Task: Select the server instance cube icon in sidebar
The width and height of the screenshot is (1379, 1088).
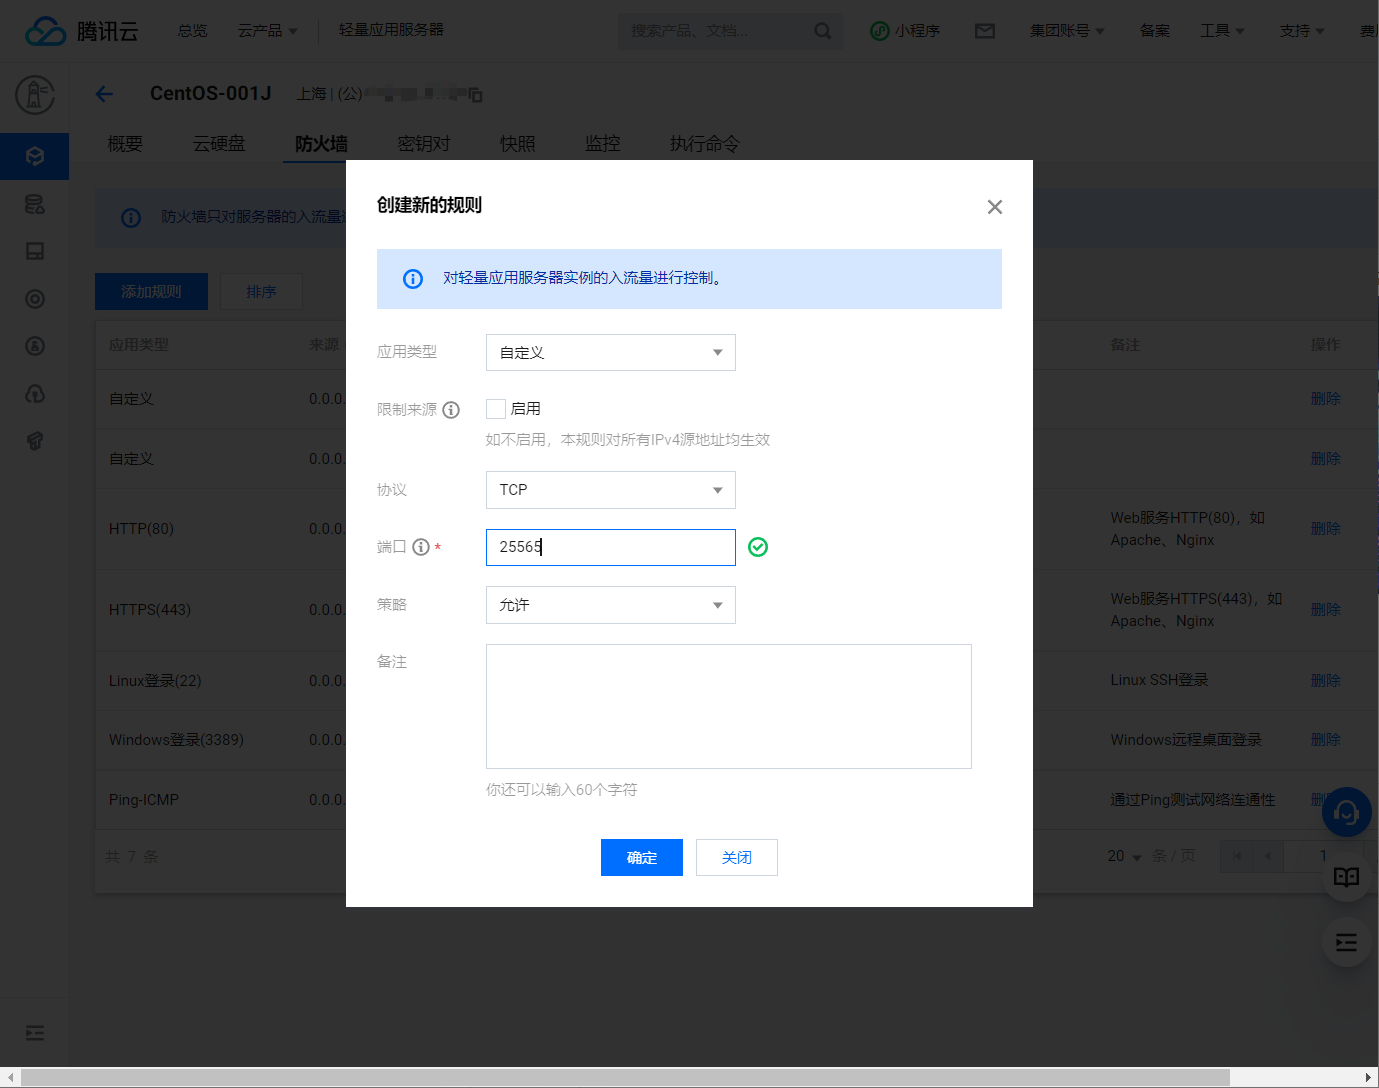Action: pos(35,156)
